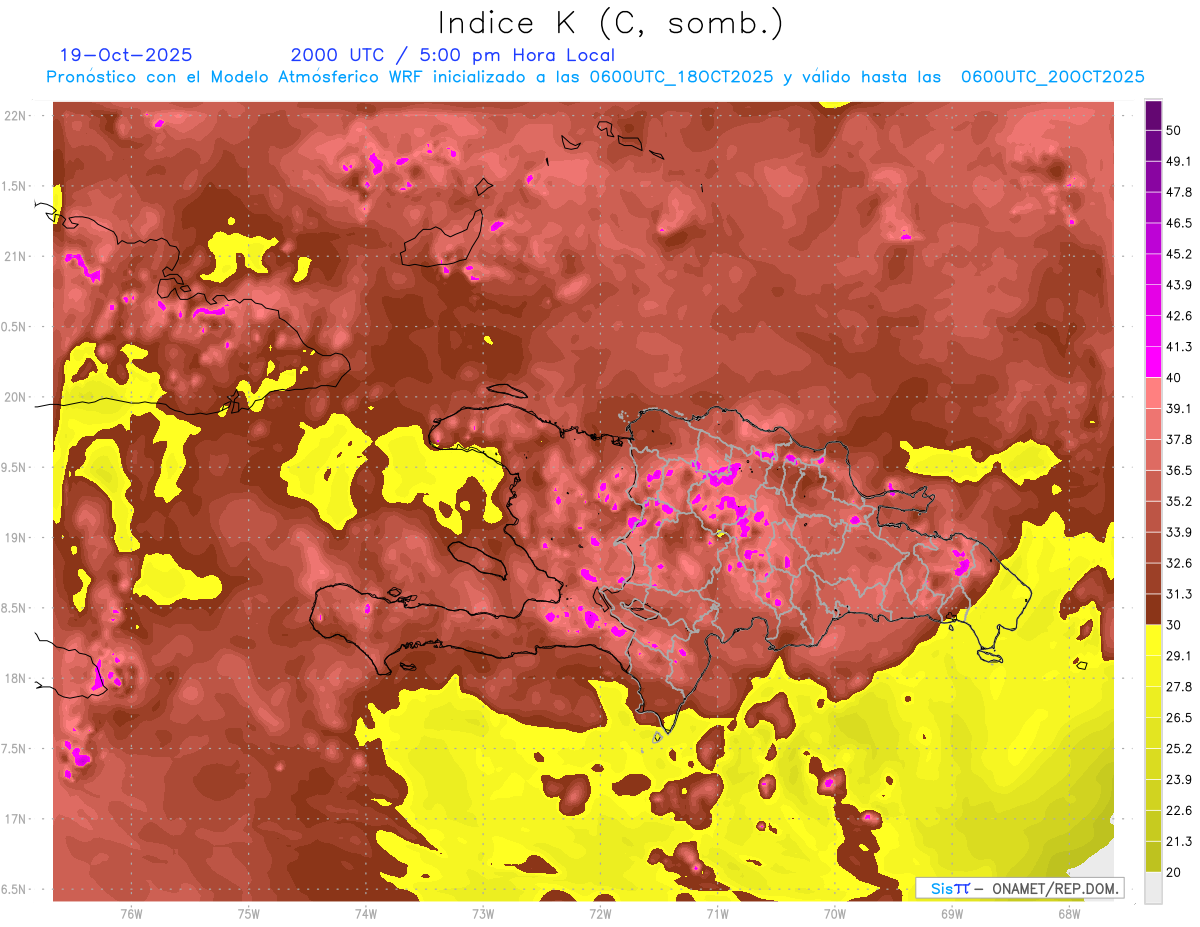Viewport: 1200px width, 927px height.
Task: Click the colorbar value "29.1"
Action: [x=1178, y=656]
